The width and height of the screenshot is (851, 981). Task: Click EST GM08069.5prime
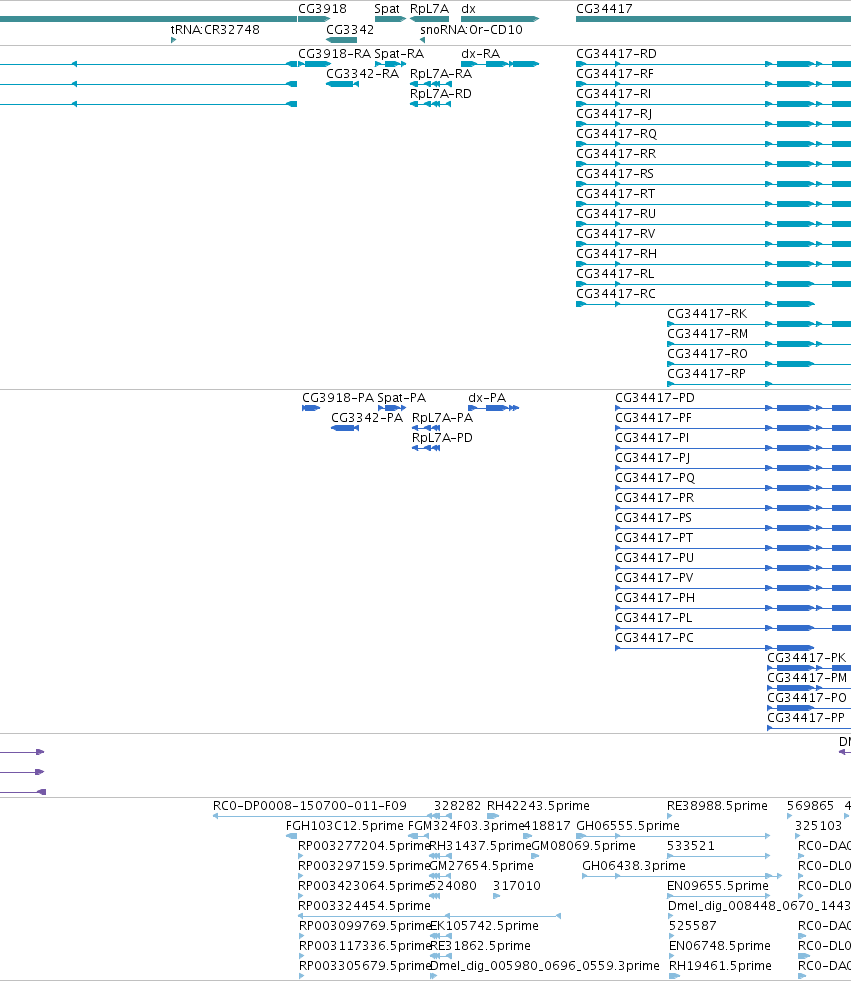(x=583, y=846)
